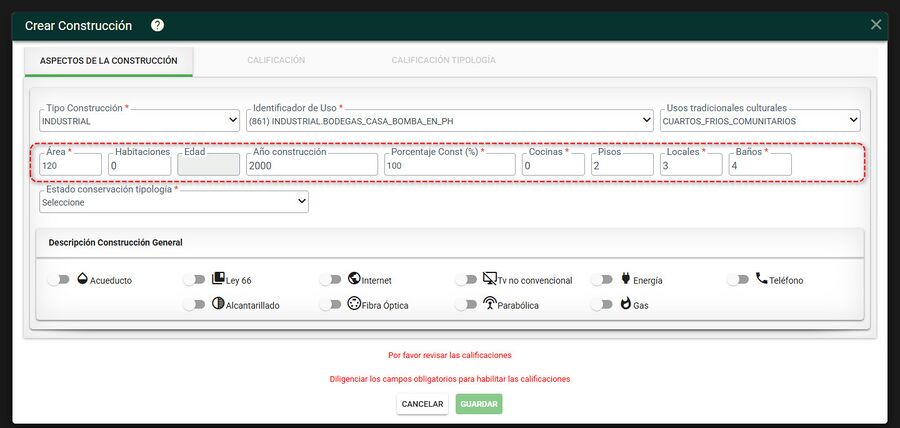Click the Acueducto water drop icon
The image size is (900, 428).
tap(82, 279)
